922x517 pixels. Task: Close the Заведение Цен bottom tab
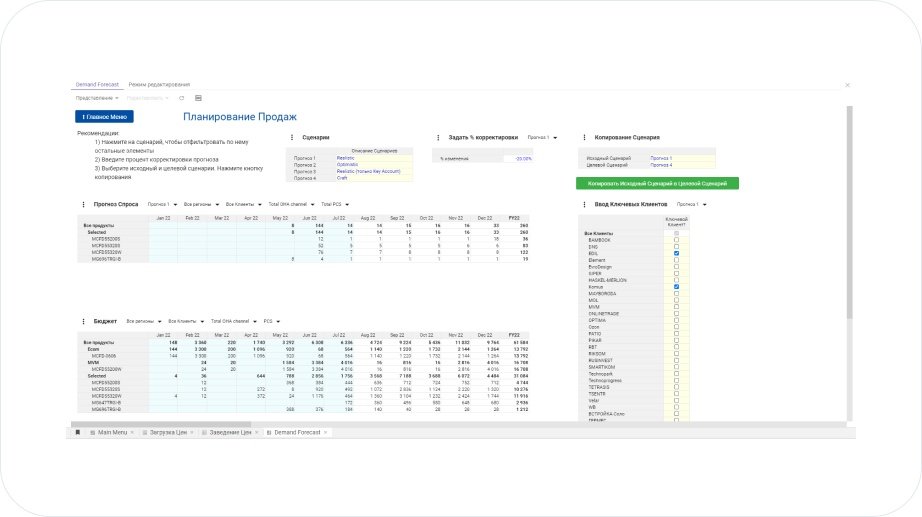point(256,433)
